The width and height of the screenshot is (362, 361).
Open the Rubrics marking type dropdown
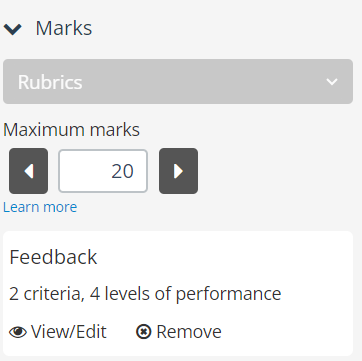click(x=178, y=82)
